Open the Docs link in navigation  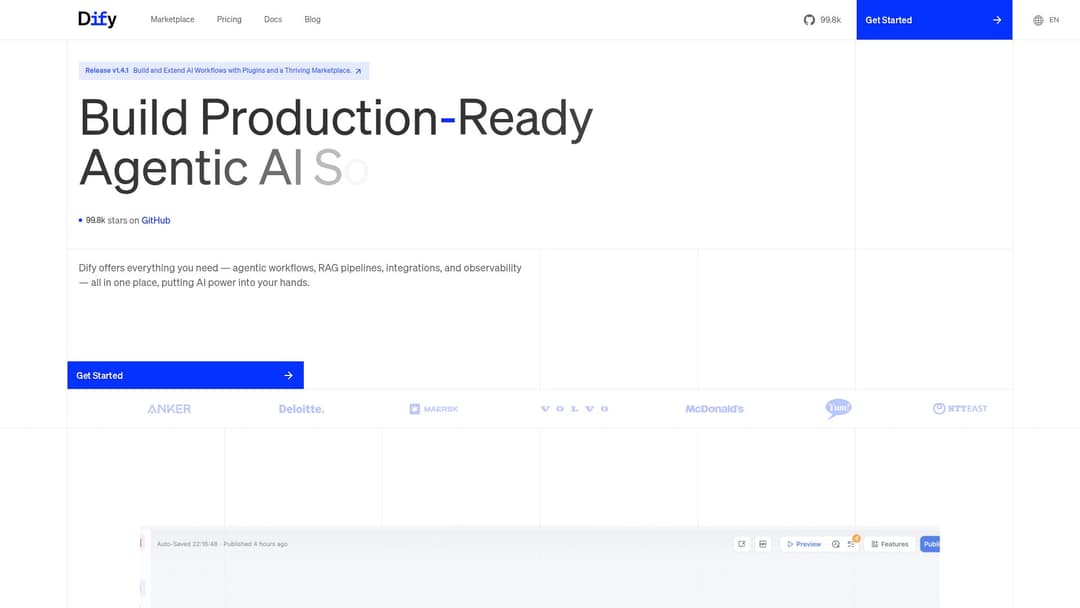click(273, 19)
